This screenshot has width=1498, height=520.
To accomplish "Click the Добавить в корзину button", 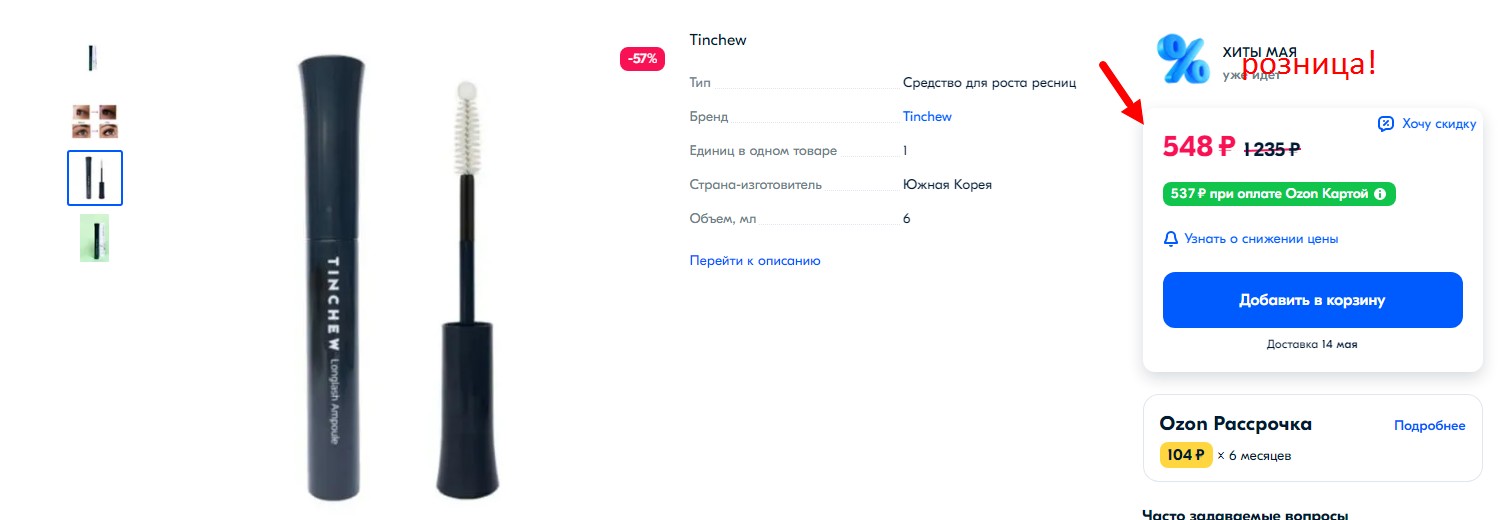I will tap(1312, 300).
